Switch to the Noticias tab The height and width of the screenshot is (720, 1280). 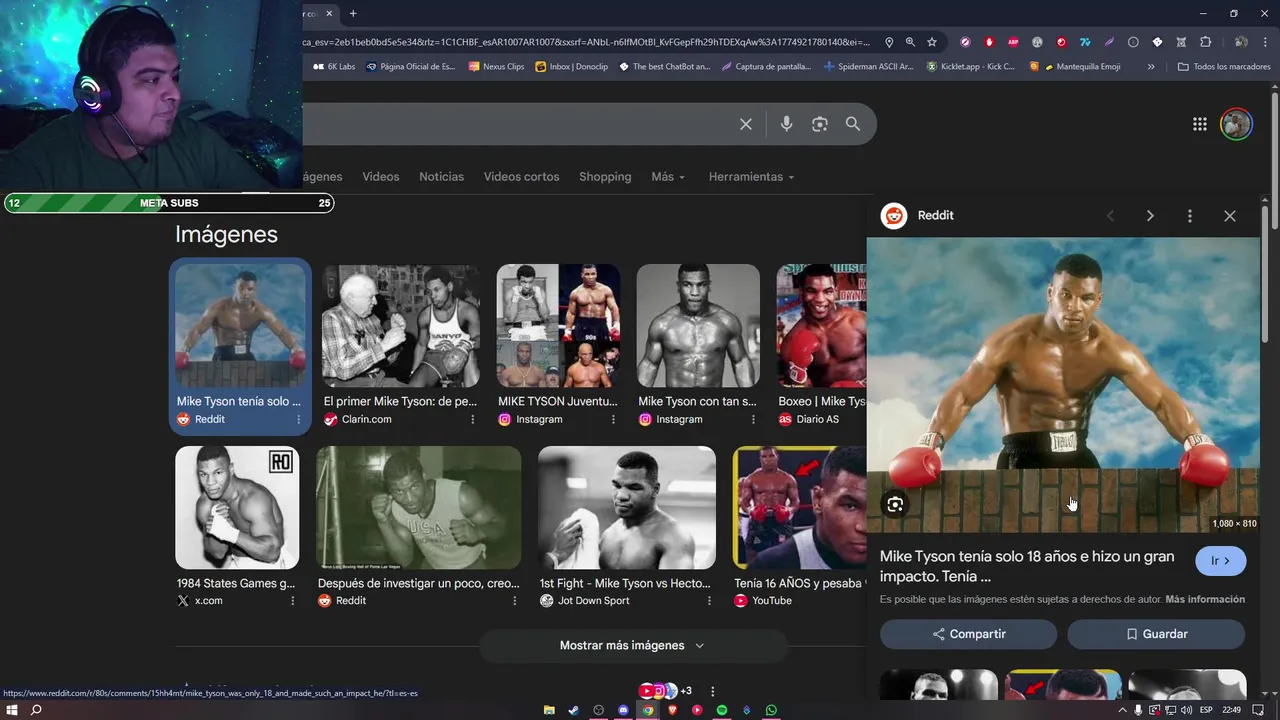[442, 177]
